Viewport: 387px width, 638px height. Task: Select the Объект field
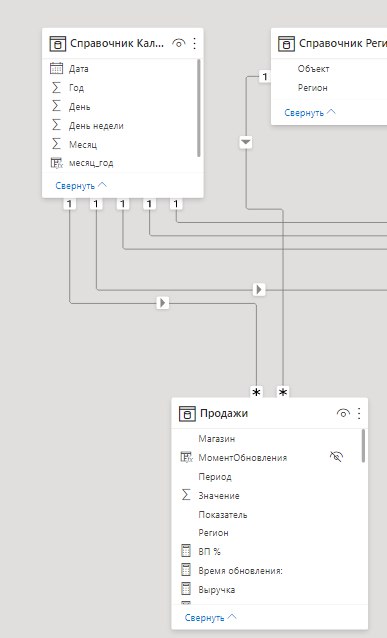[x=313, y=69]
